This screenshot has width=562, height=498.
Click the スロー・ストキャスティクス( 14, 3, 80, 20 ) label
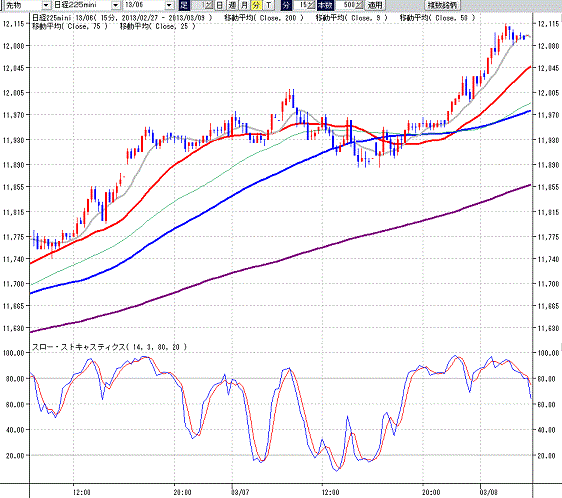[109, 347]
